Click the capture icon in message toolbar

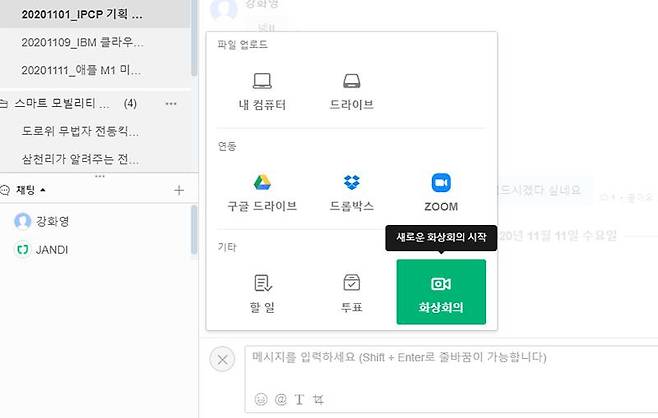coord(318,399)
